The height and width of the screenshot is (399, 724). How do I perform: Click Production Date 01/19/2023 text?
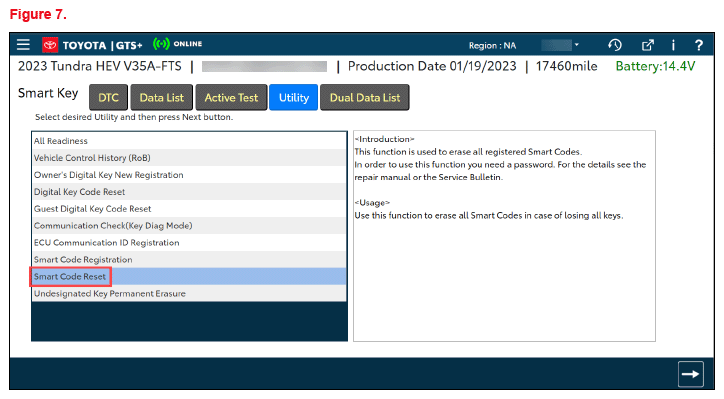tap(432, 66)
